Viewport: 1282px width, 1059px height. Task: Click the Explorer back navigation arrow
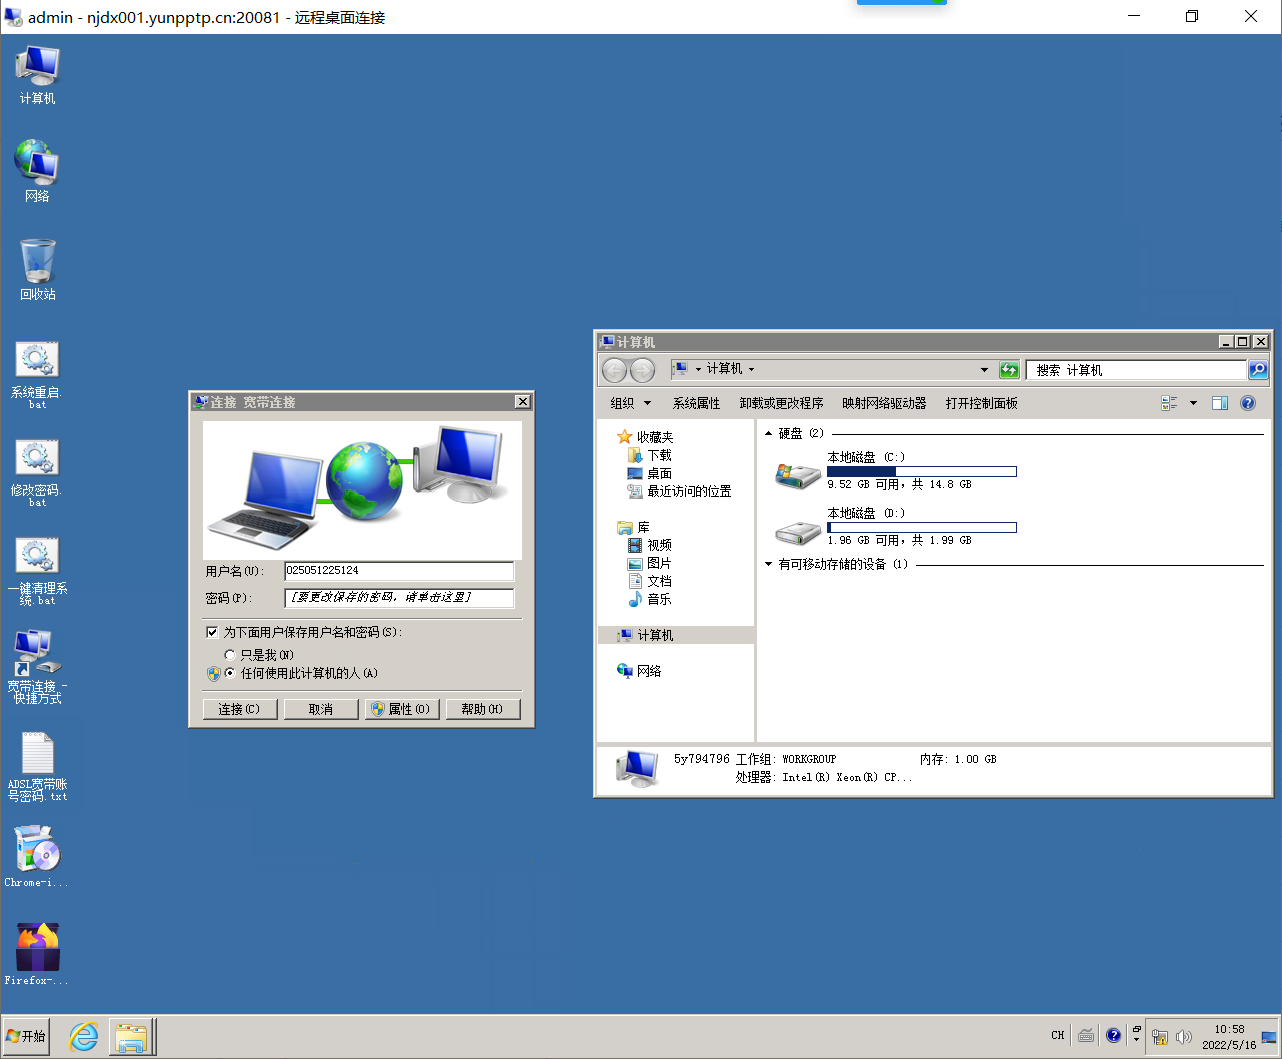click(x=614, y=370)
